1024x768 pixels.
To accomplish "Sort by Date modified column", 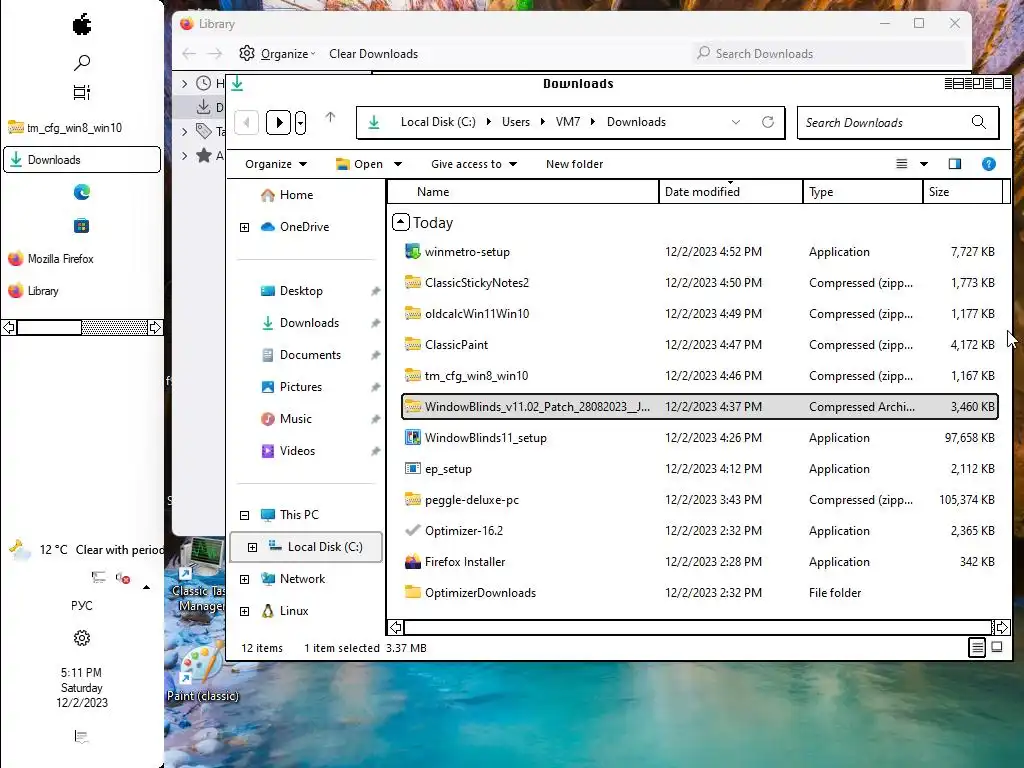I will (x=731, y=192).
